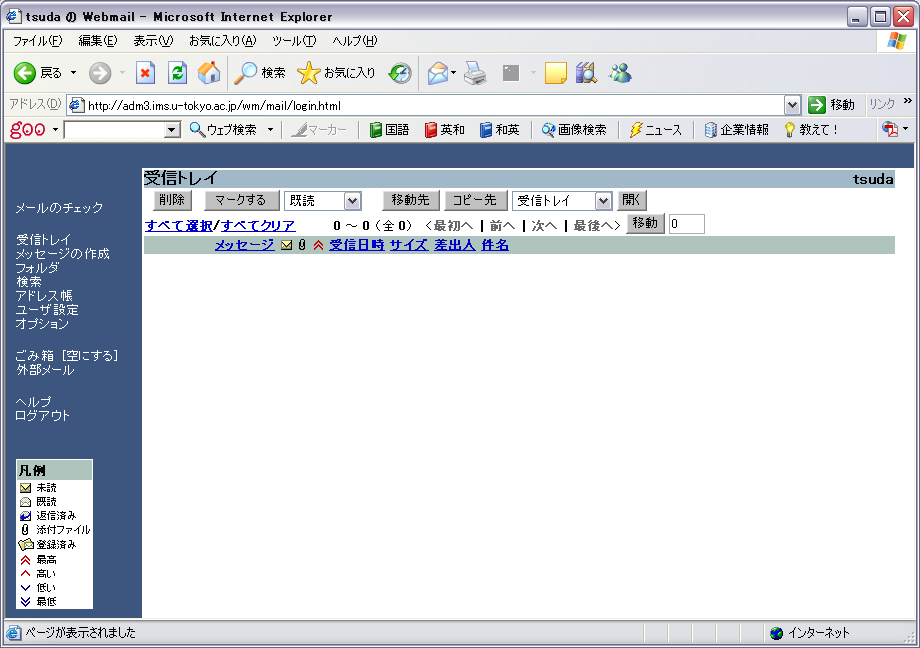The image size is (920, 648).
Task: Click 画像検索 image search button
Action: [x=574, y=130]
